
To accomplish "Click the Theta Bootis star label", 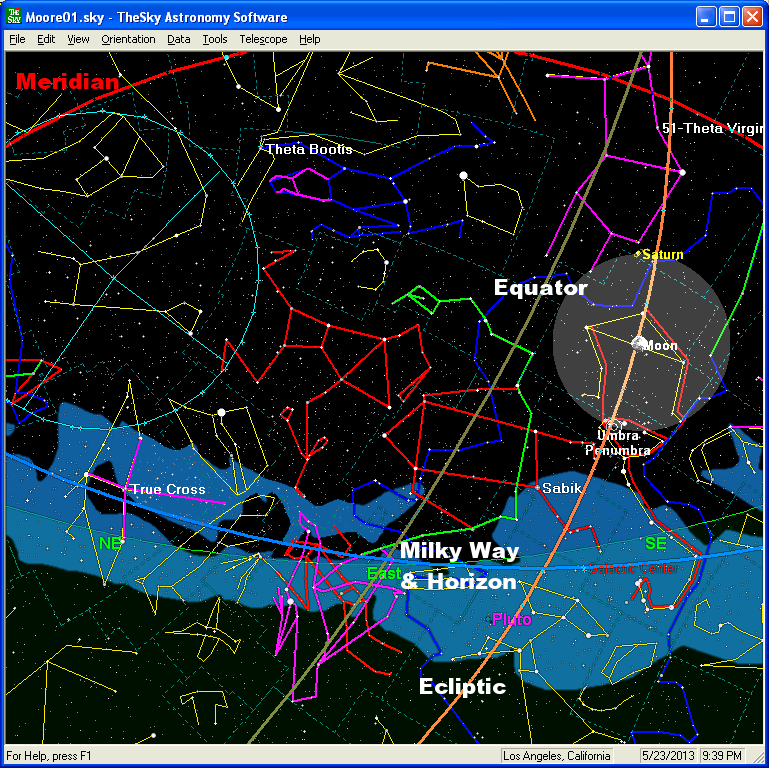I will click(308, 149).
